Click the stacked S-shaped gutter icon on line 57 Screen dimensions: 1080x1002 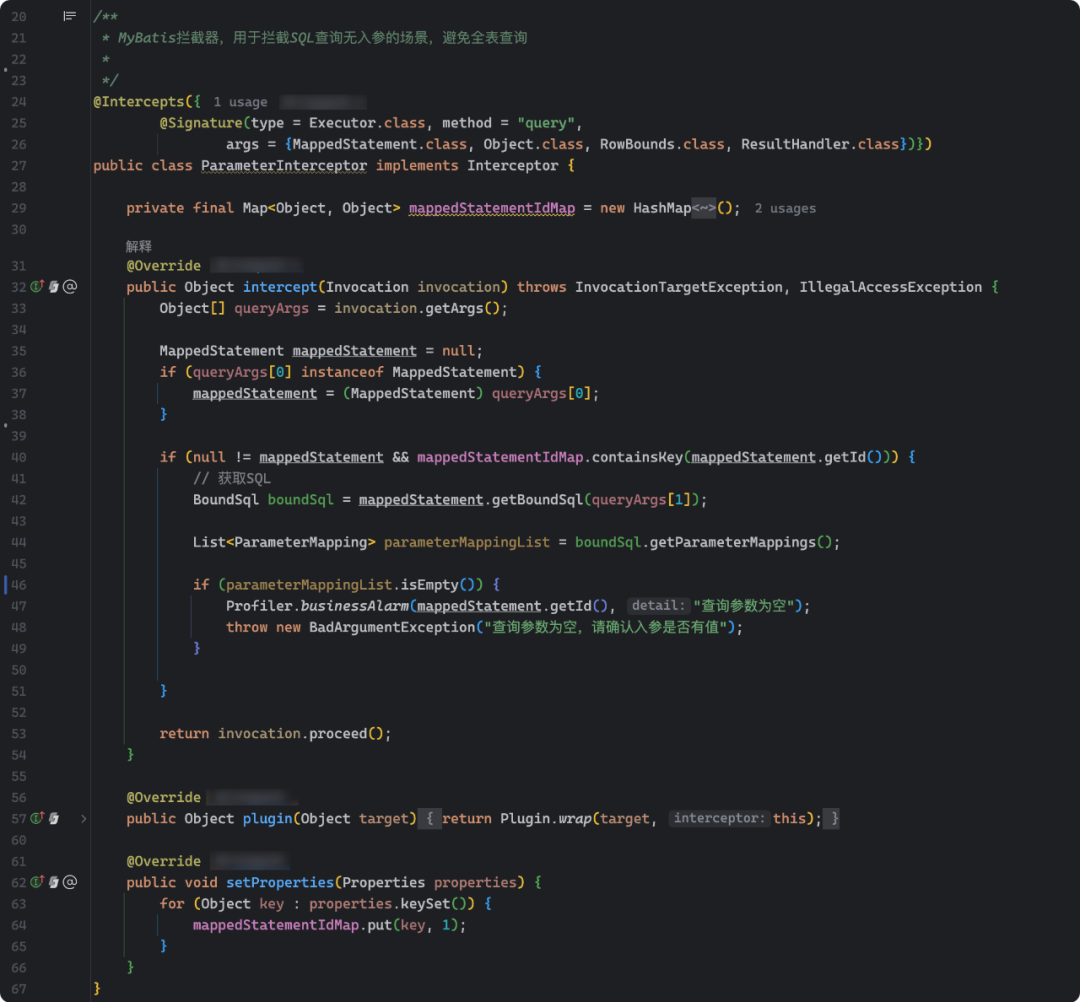pyautogui.click(x=54, y=818)
